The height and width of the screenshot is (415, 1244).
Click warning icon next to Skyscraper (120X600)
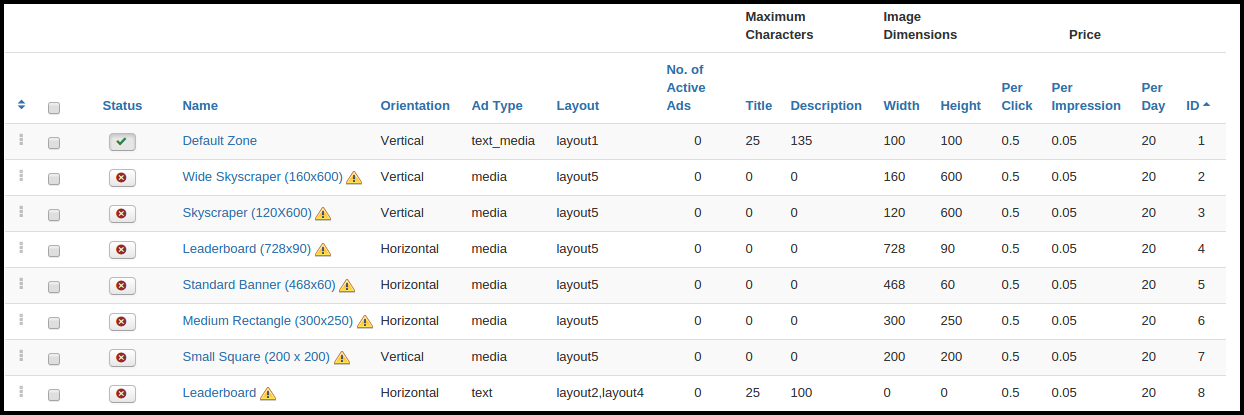tap(323, 214)
